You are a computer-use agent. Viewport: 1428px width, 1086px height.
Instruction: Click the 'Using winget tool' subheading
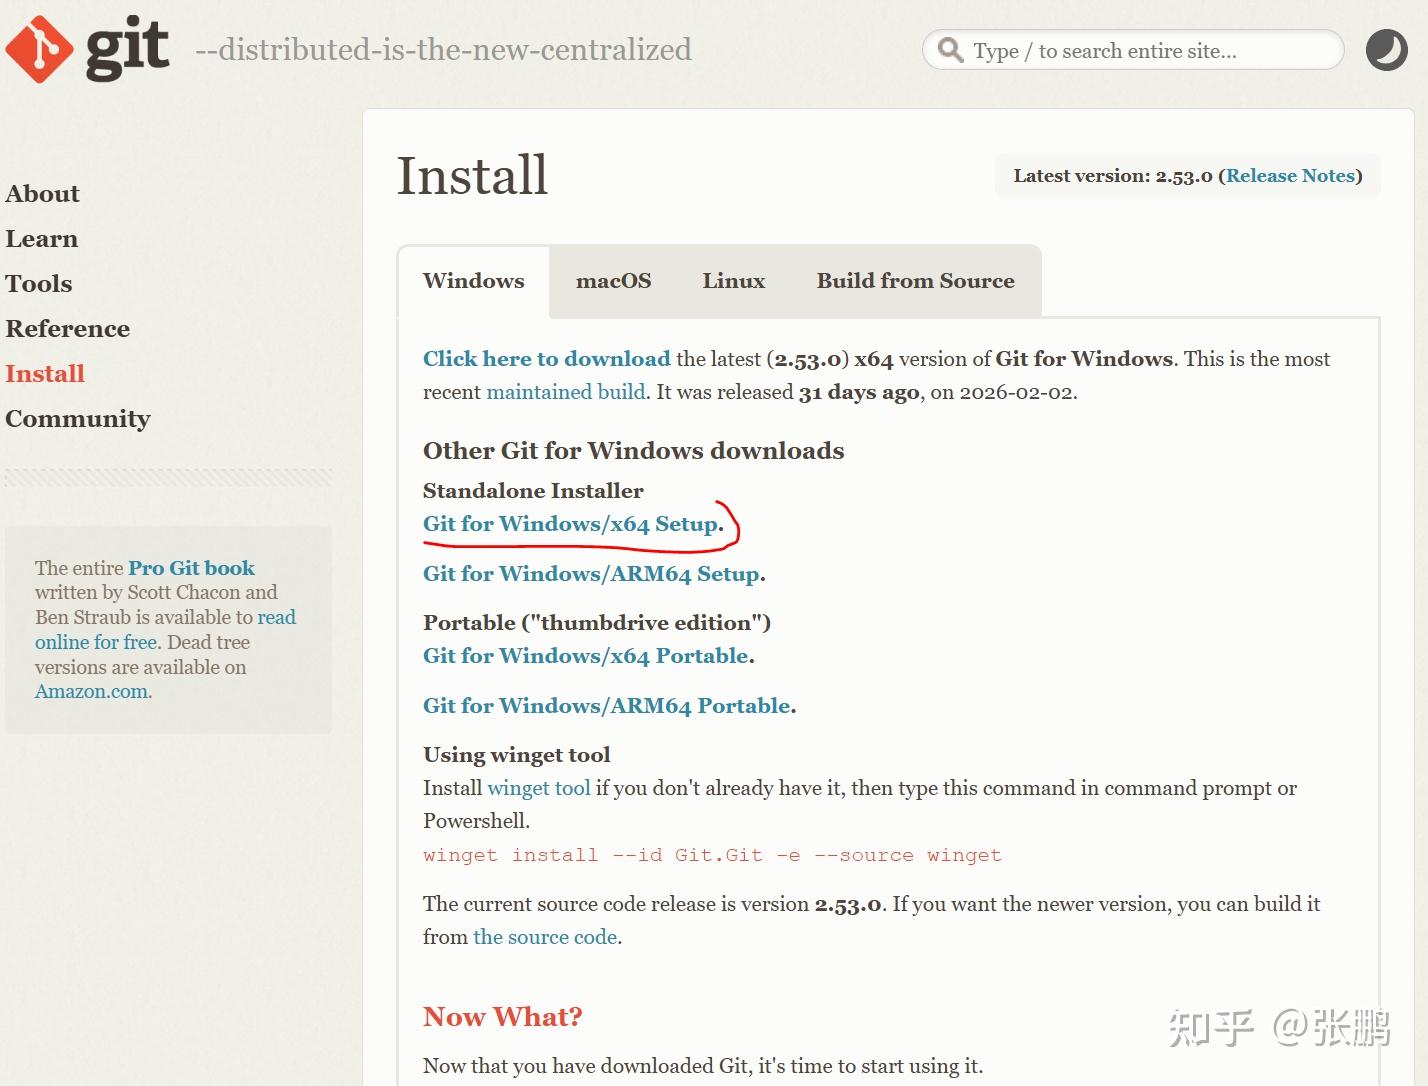coord(516,755)
